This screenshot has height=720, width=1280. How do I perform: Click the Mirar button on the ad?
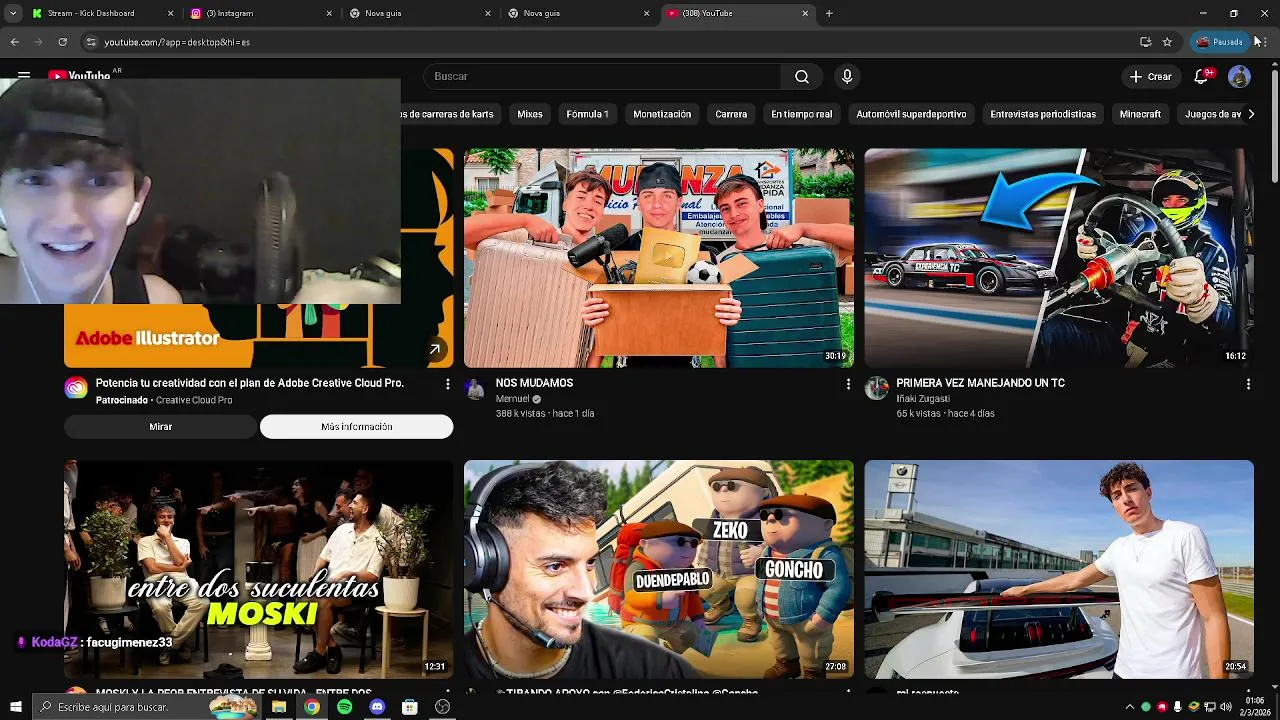tap(161, 427)
